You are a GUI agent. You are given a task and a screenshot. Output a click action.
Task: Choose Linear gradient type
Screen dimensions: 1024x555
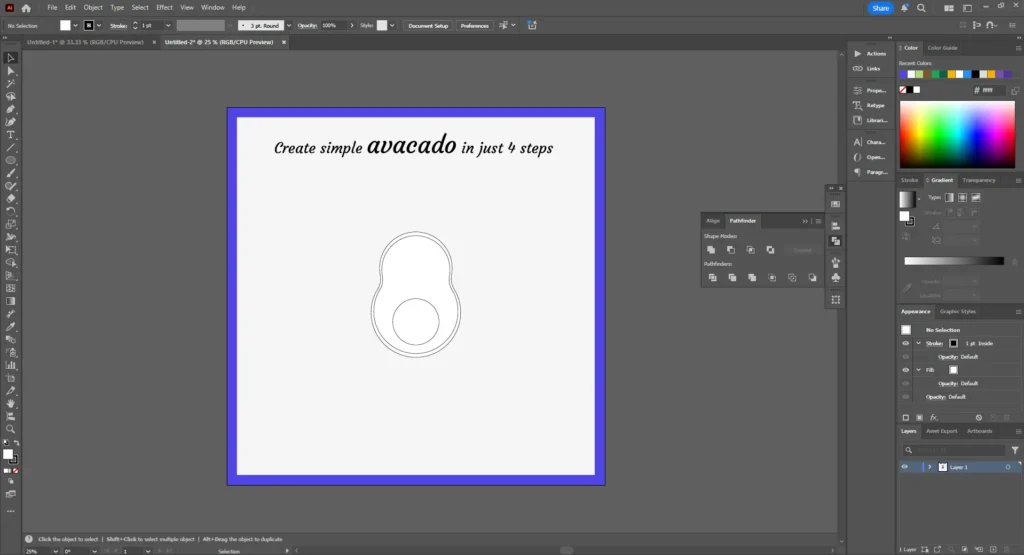tap(950, 197)
